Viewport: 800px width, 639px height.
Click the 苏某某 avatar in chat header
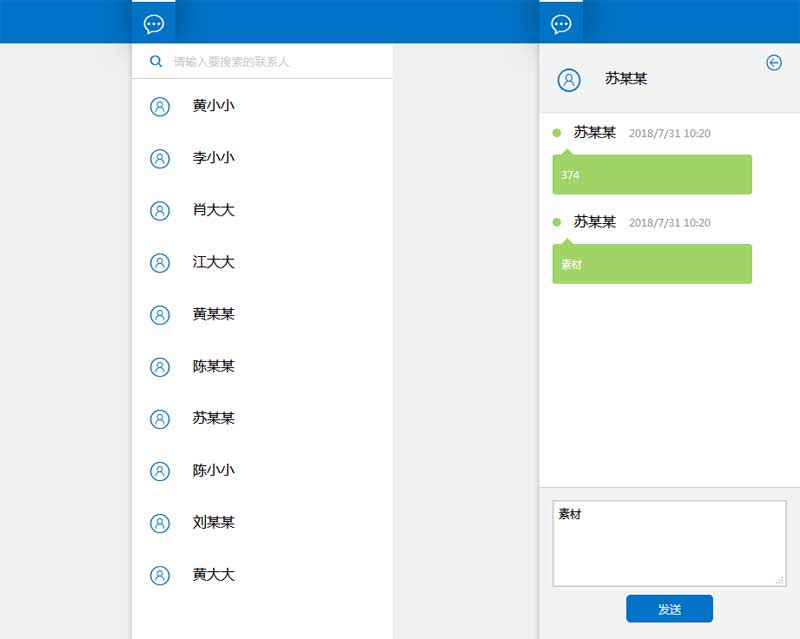point(569,80)
